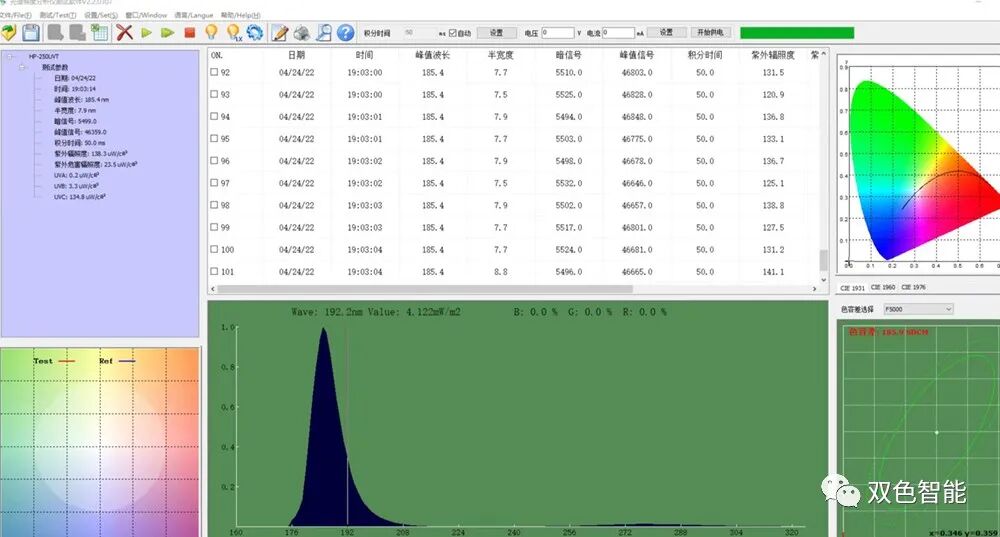Click table scroll-up arrow
The image size is (1000, 537).
click(823, 55)
